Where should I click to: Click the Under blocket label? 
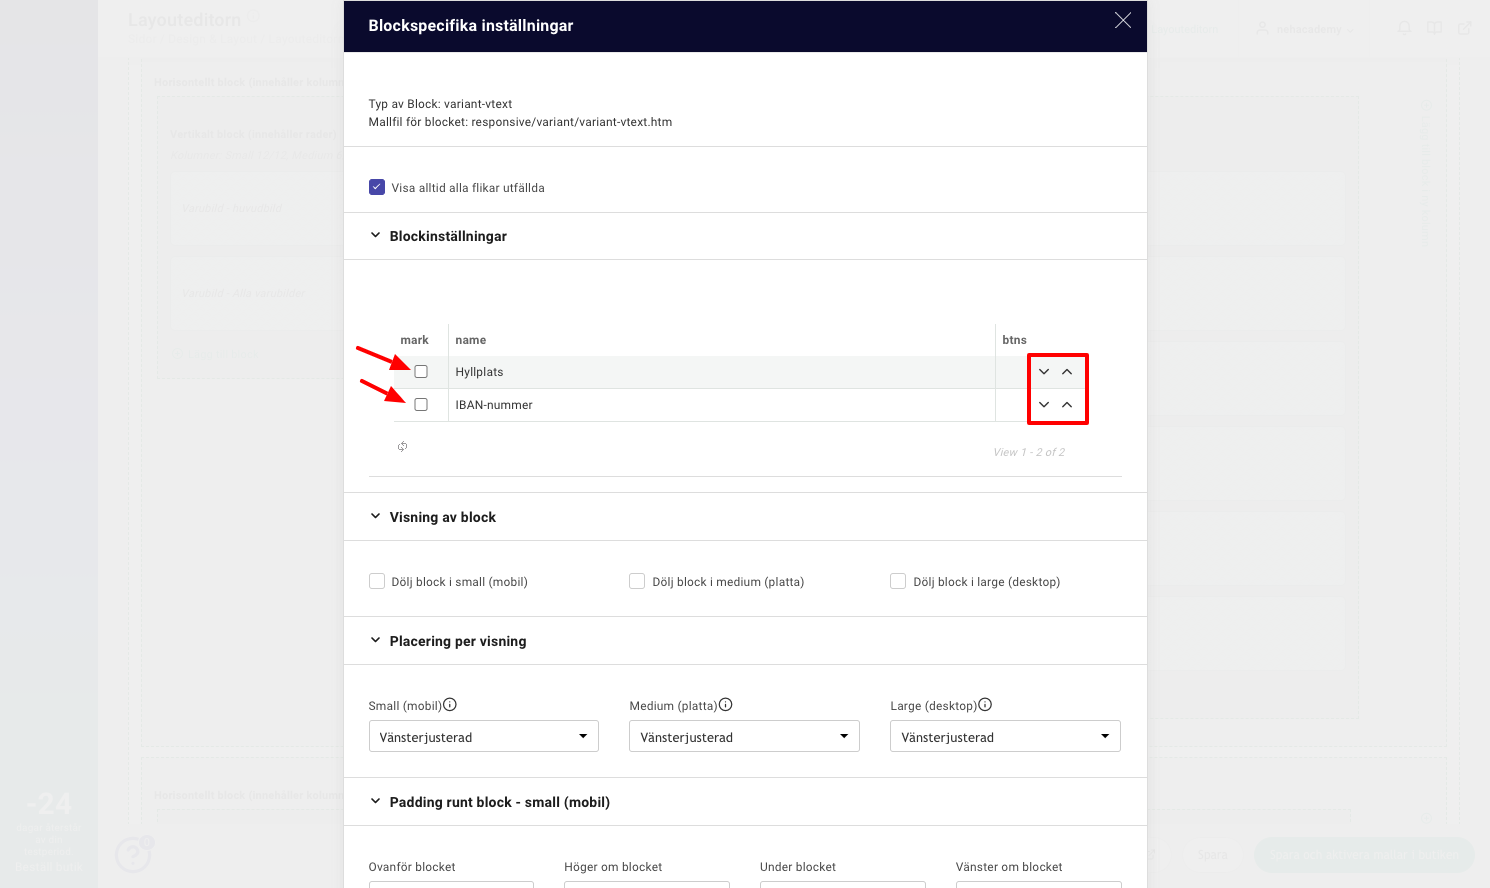pyautogui.click(x=798, y=867)
